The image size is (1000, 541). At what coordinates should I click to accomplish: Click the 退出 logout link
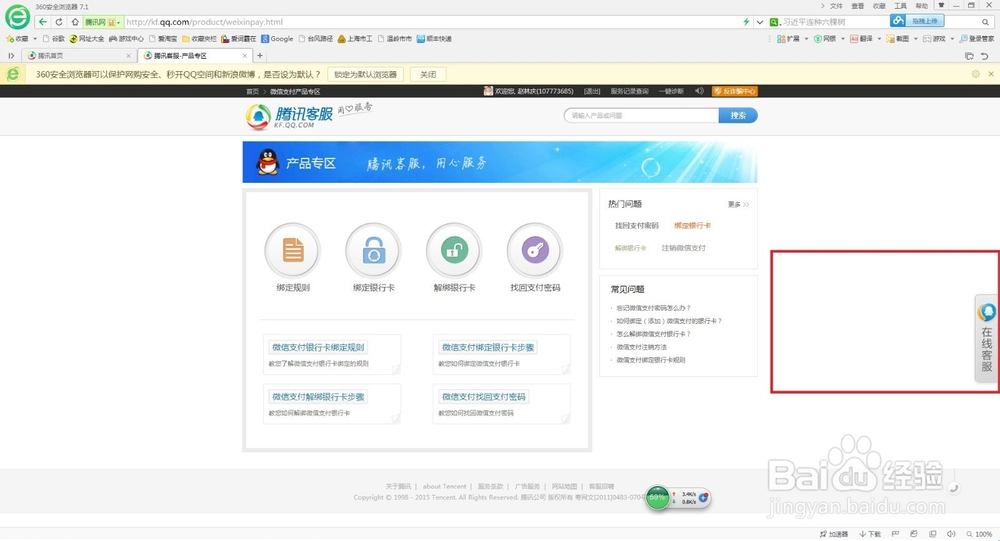click(x=592, y=91)
